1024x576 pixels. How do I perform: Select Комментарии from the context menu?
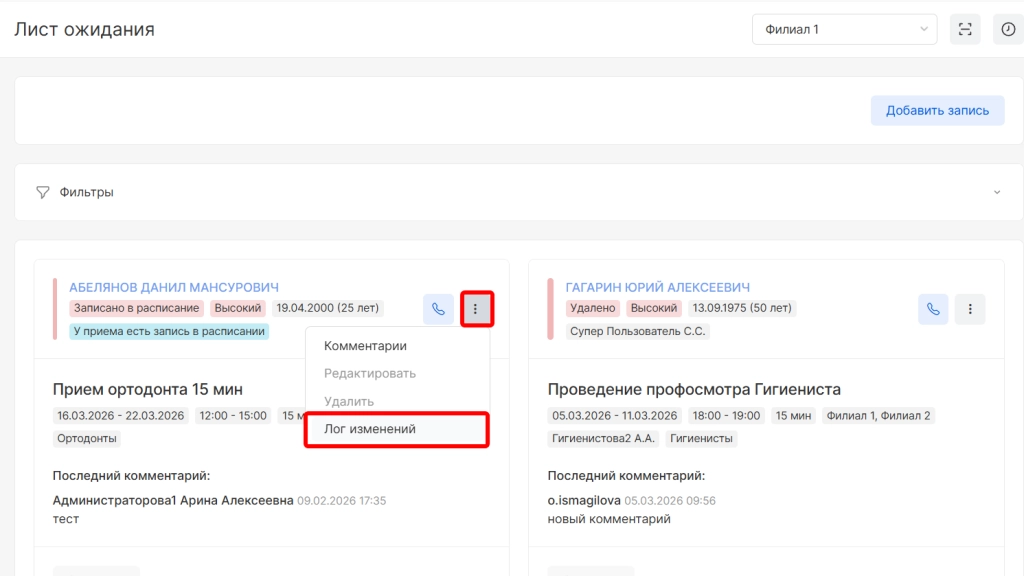365,346
